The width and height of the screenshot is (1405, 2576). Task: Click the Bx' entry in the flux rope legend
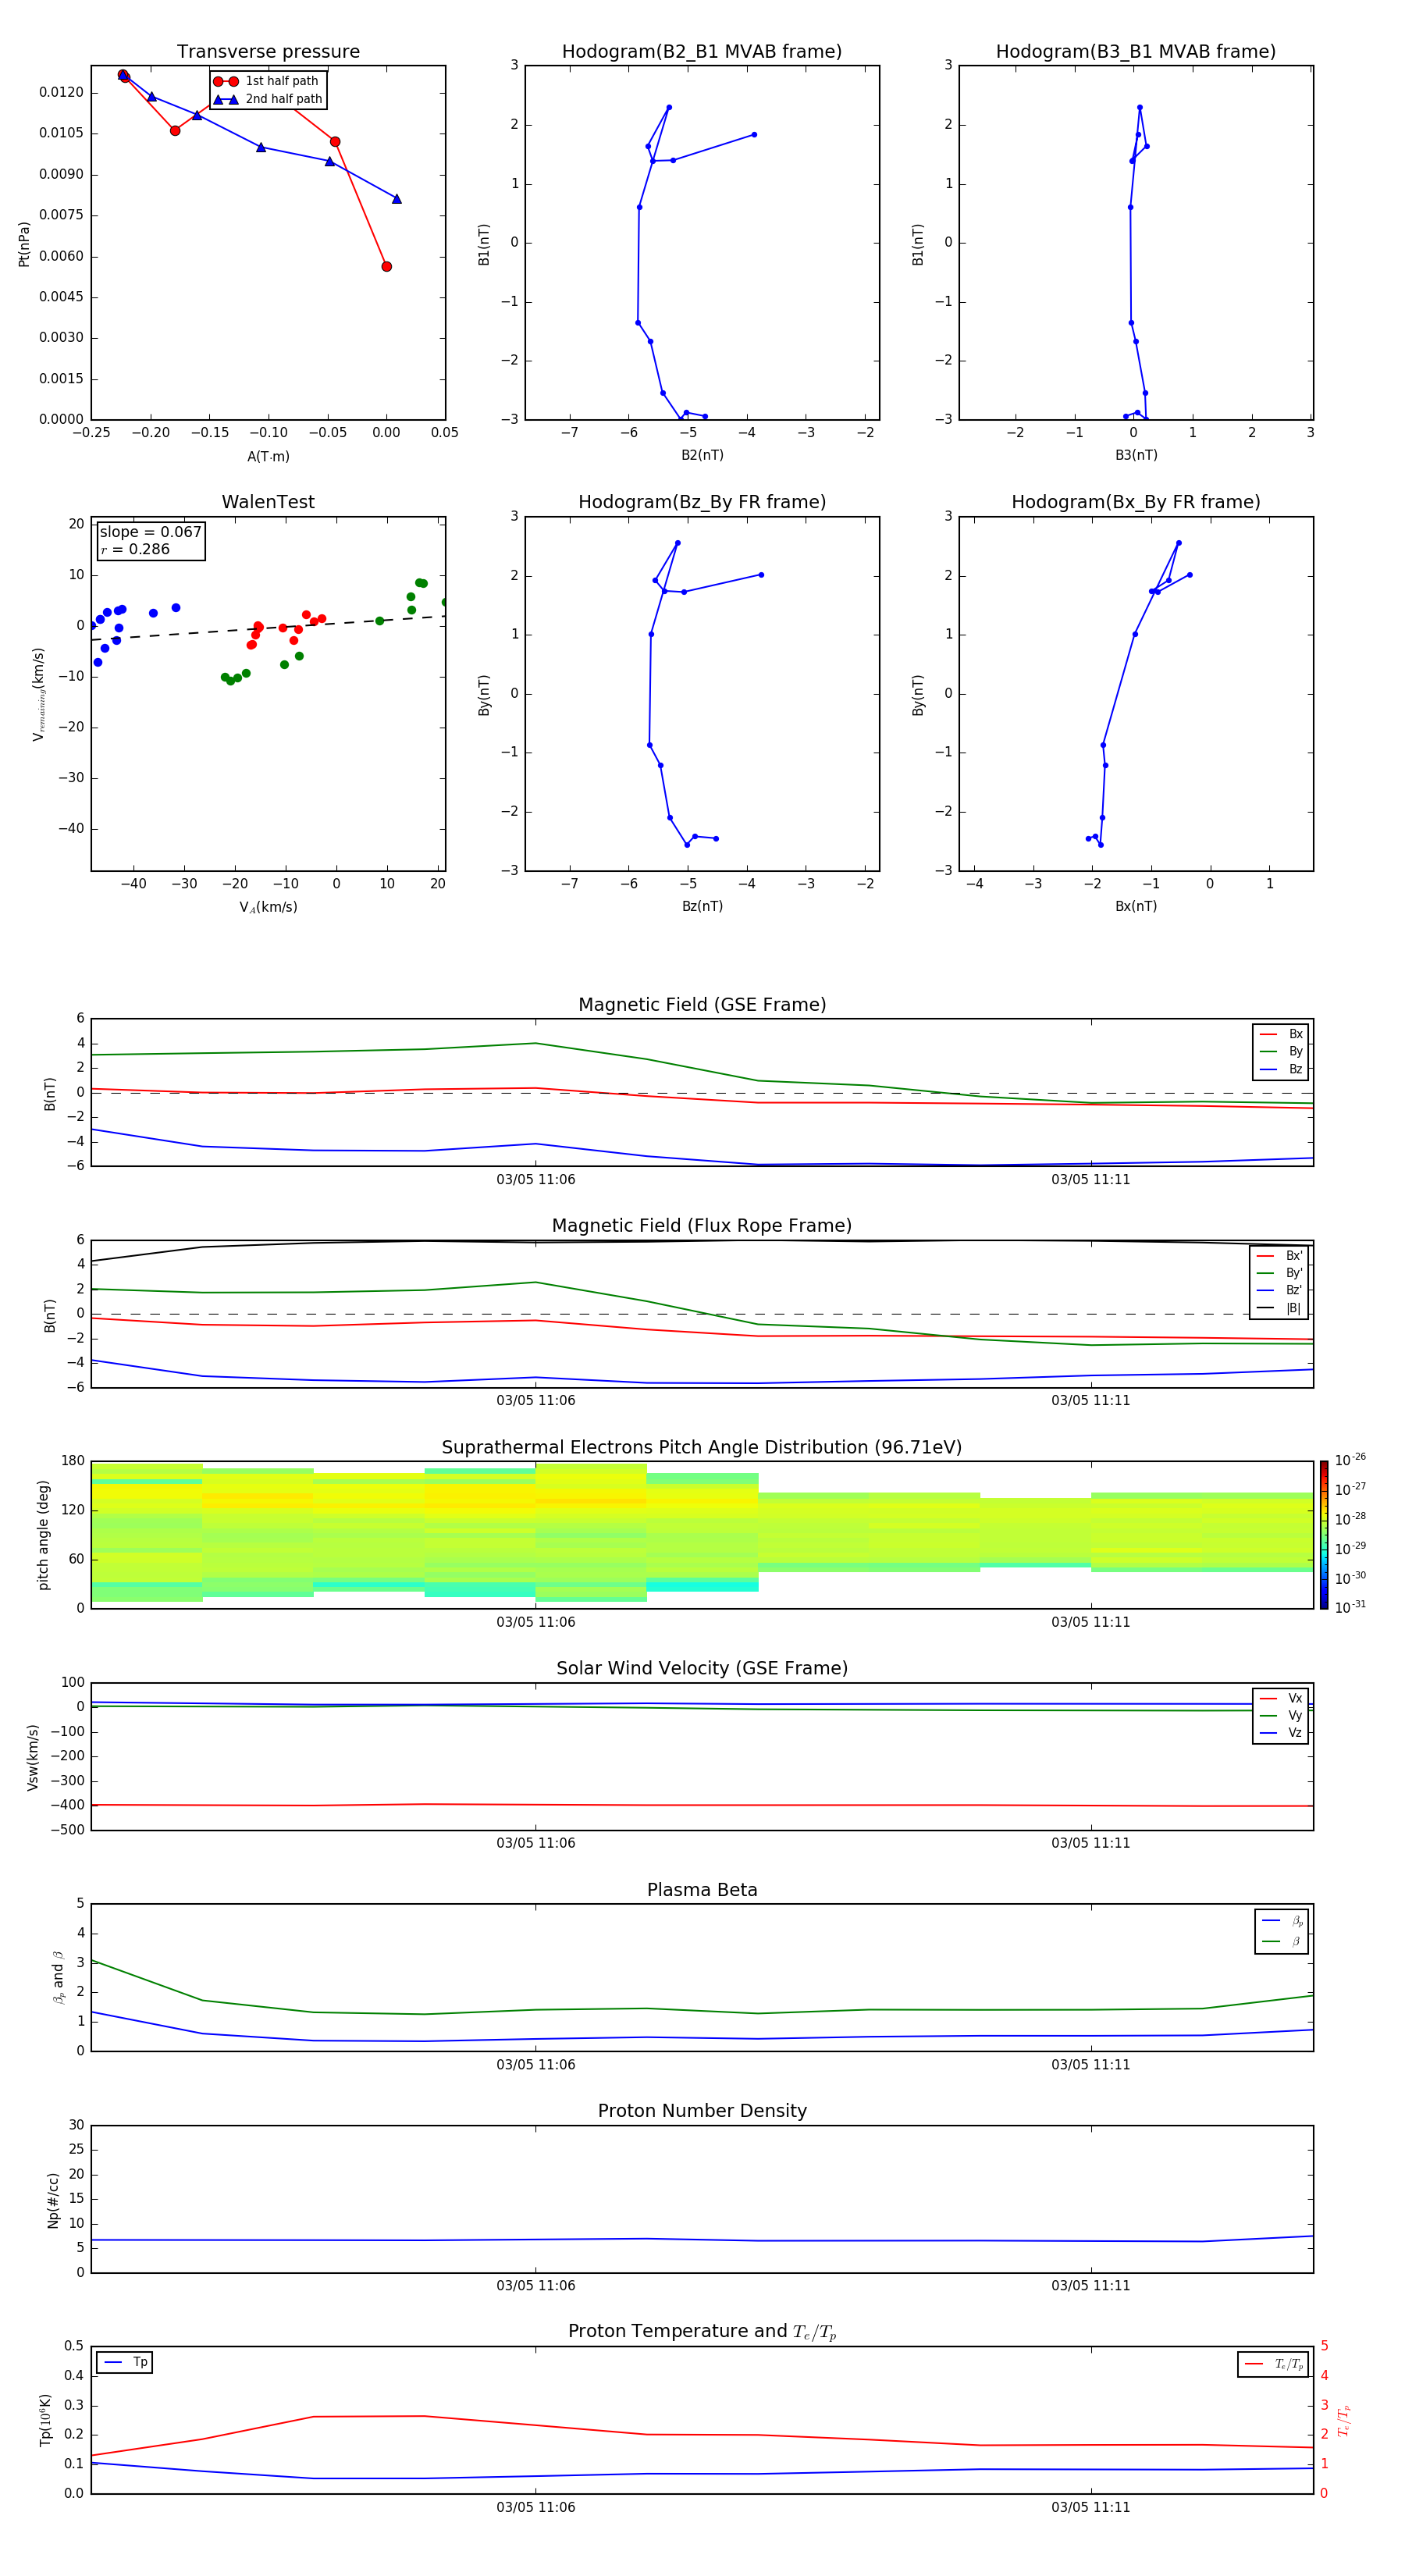pyautogui.click(x=1280, y=1256)
